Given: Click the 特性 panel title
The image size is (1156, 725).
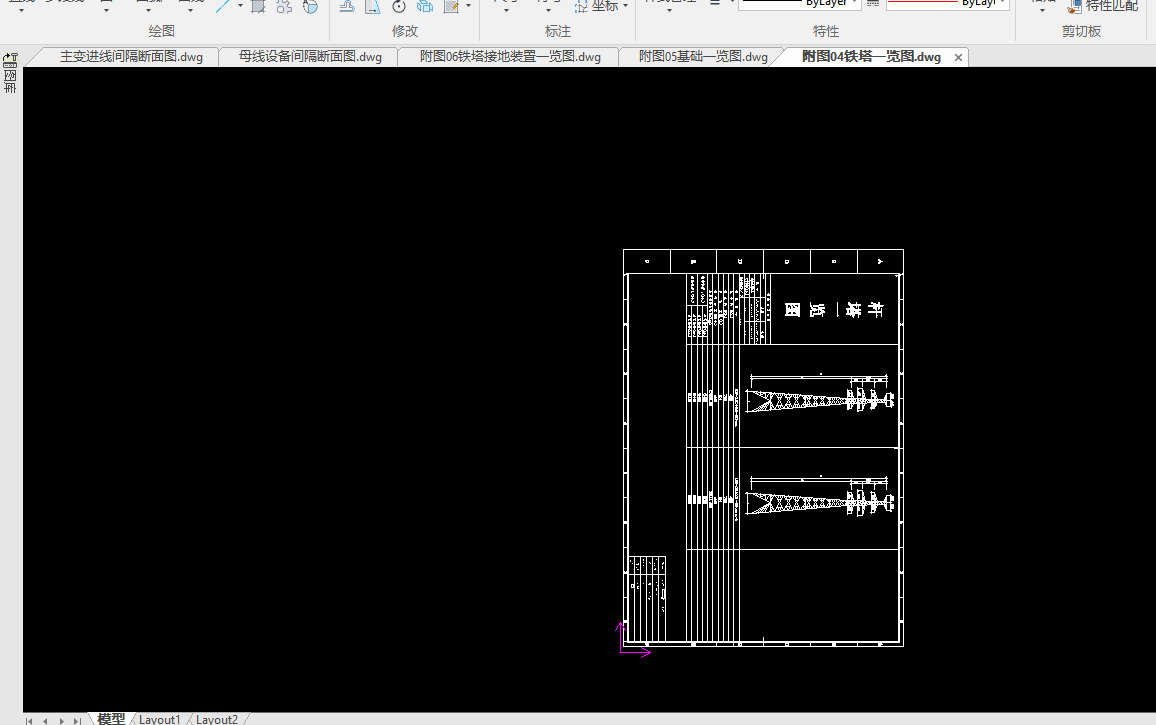Looking at the screenshot, I should [826, 31].
